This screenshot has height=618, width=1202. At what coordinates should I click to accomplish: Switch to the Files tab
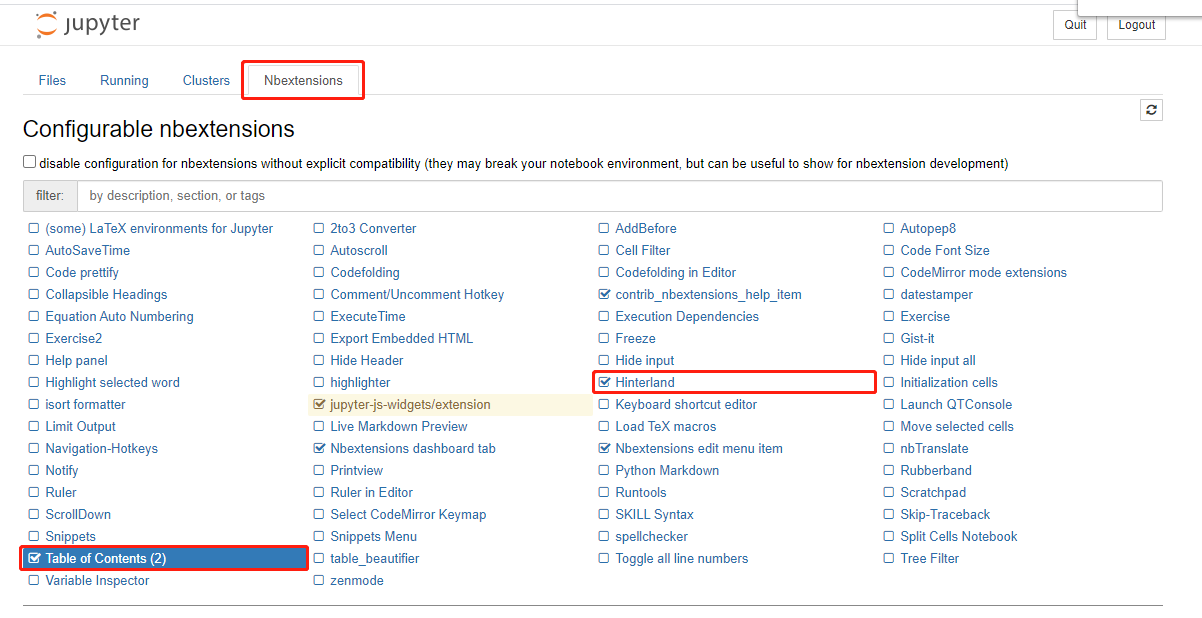[52, 81]
